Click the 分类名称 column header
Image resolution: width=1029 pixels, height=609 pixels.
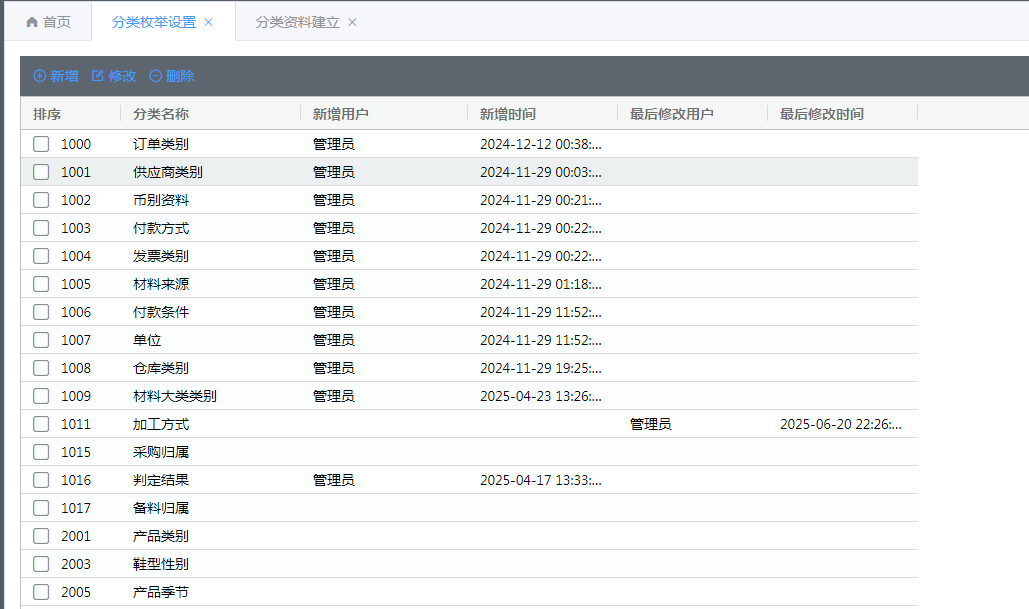[161, 114]
